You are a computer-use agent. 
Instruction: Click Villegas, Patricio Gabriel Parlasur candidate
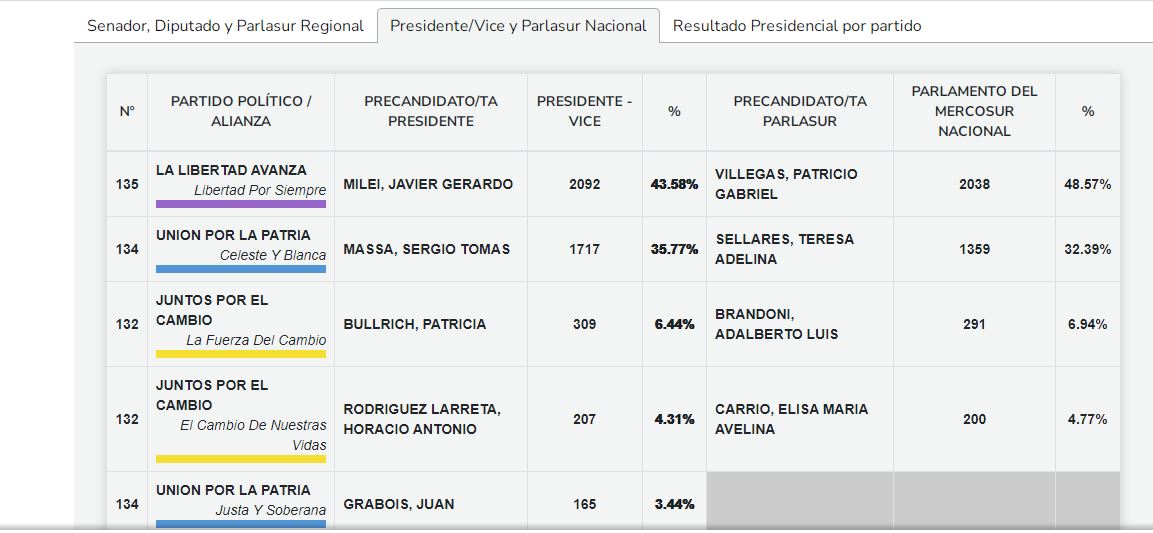(786, 184)
